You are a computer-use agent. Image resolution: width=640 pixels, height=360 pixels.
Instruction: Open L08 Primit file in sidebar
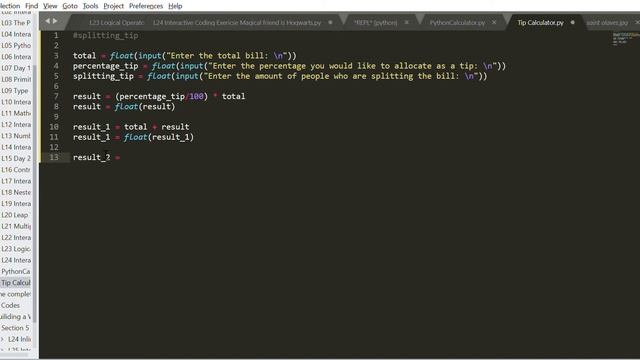(16, 79)
